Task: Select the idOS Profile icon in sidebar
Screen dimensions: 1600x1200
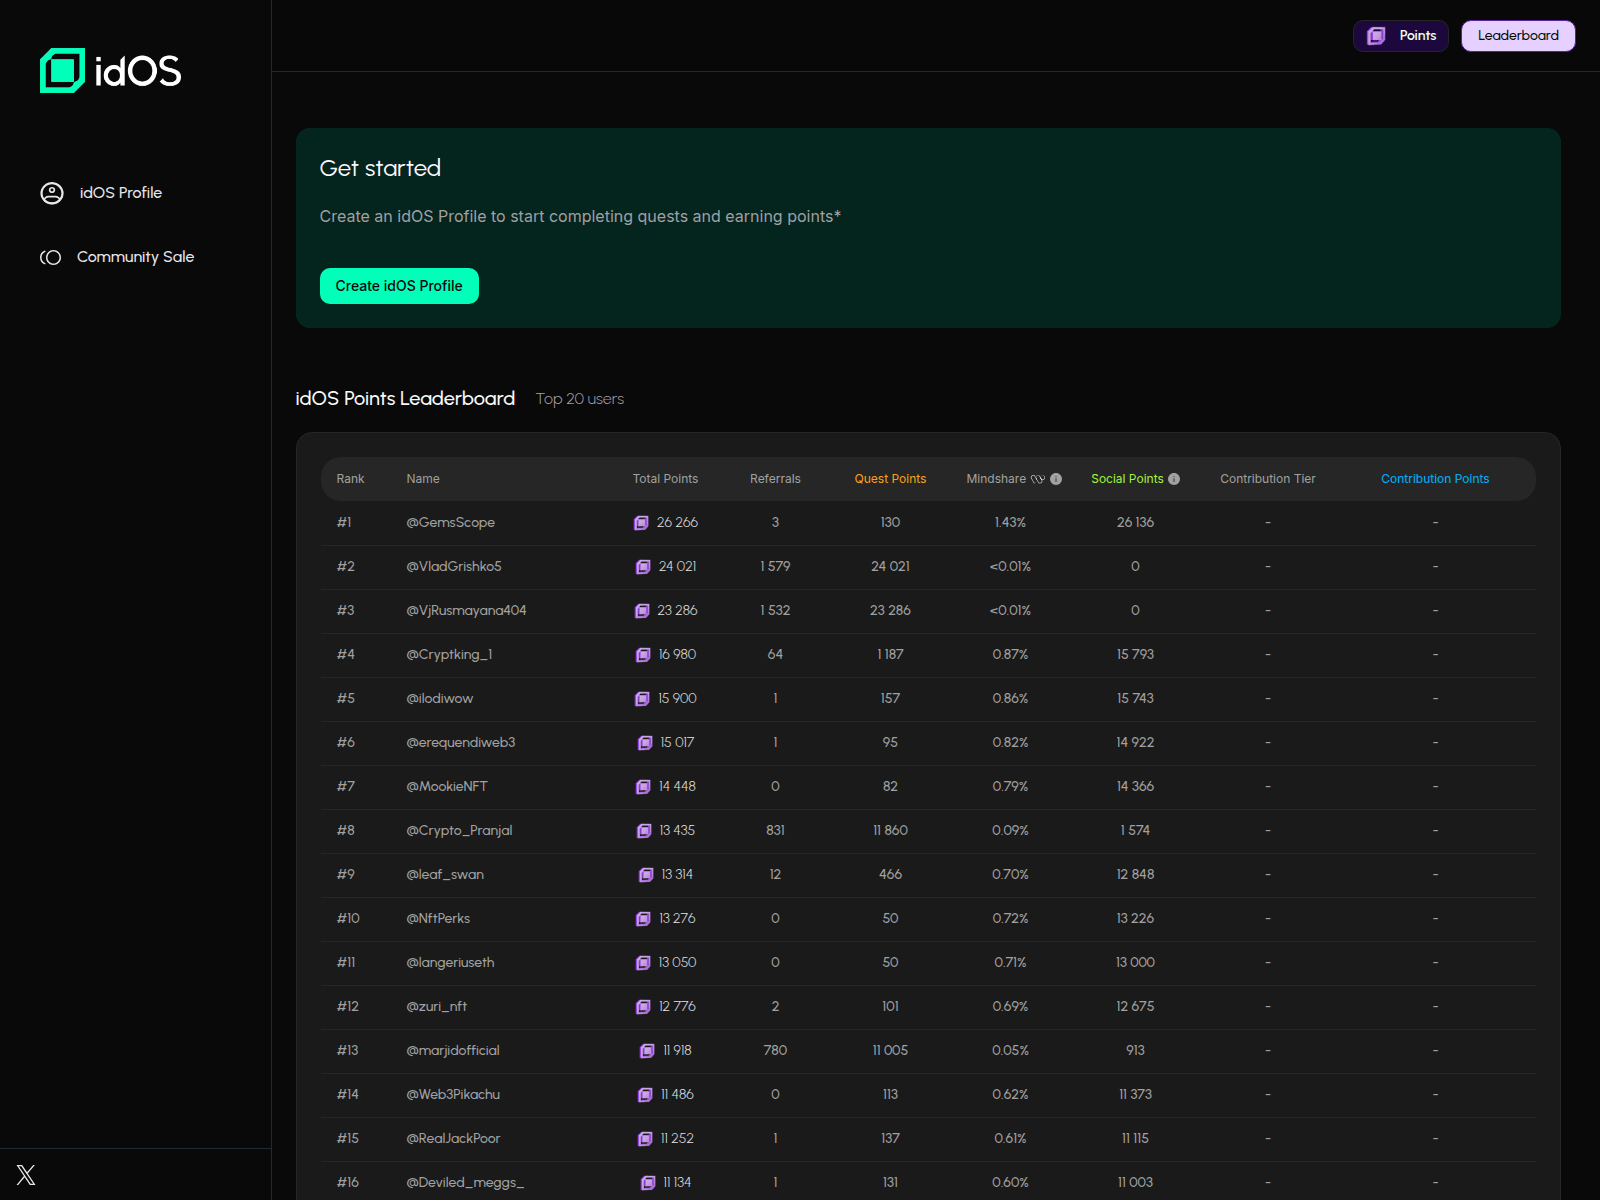Action: 51,193
